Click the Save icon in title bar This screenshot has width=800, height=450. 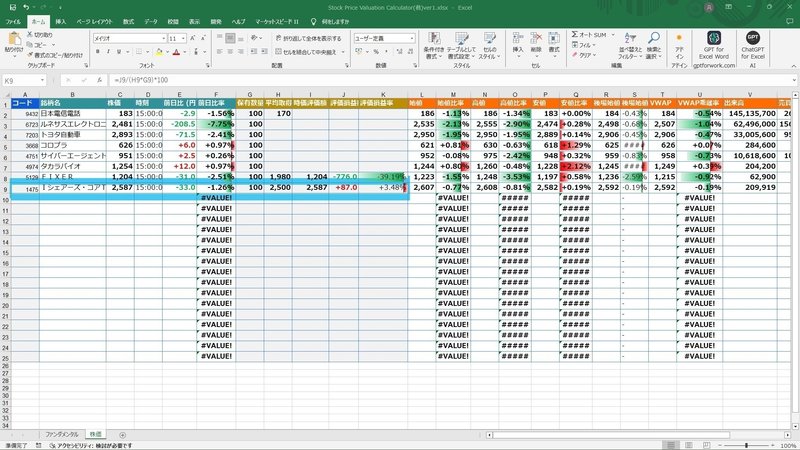(x=13, y=7)
